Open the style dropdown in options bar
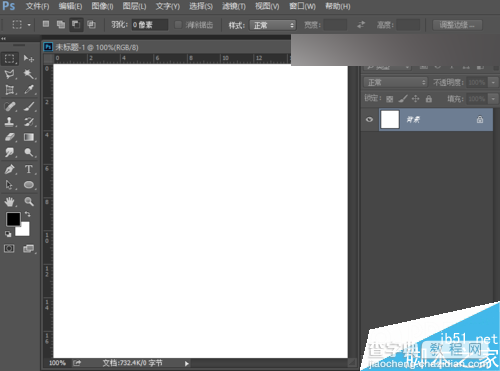 coord(273,25)
